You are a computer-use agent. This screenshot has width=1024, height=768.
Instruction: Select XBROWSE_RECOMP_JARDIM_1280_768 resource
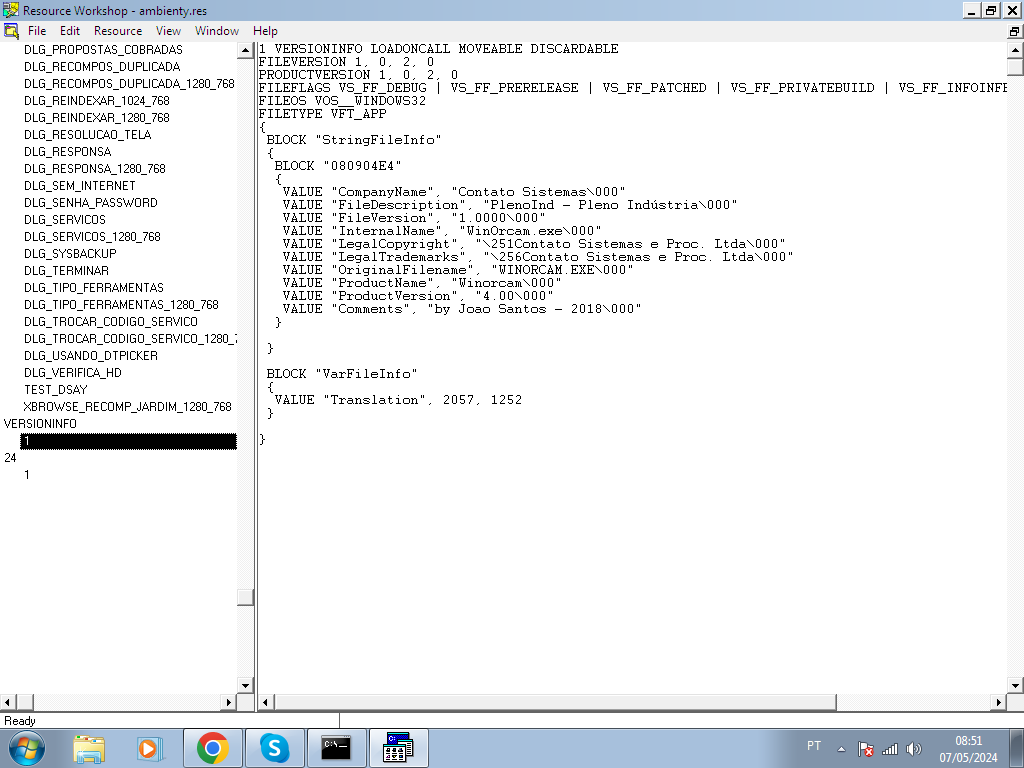pyautogui.click(x=127, y=406)
